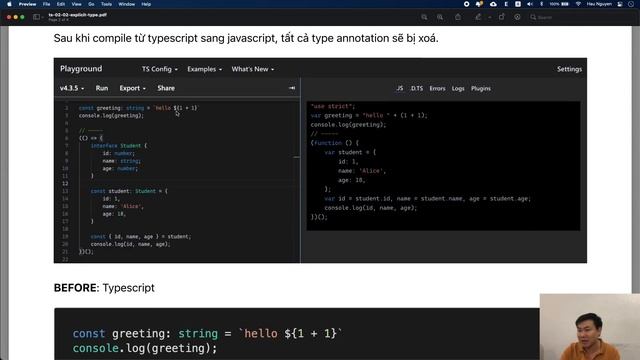The width and height of the screenshot is (640, 360).
Task: Open the Window menu
Action: coord(127,4)
